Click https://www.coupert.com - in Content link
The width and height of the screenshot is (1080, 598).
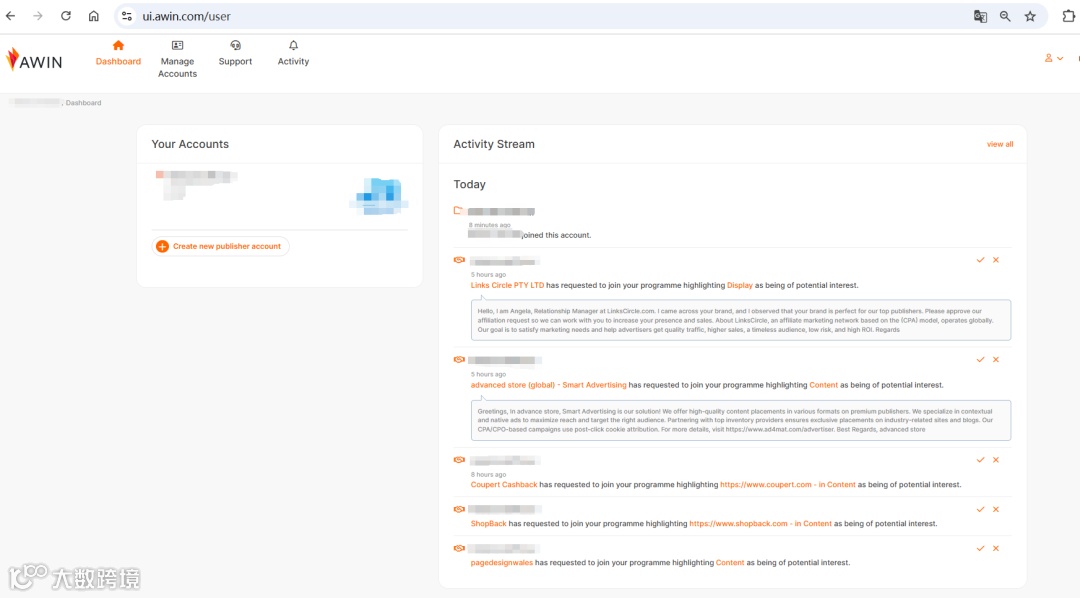pyautogui.click(x=788, y=485)
